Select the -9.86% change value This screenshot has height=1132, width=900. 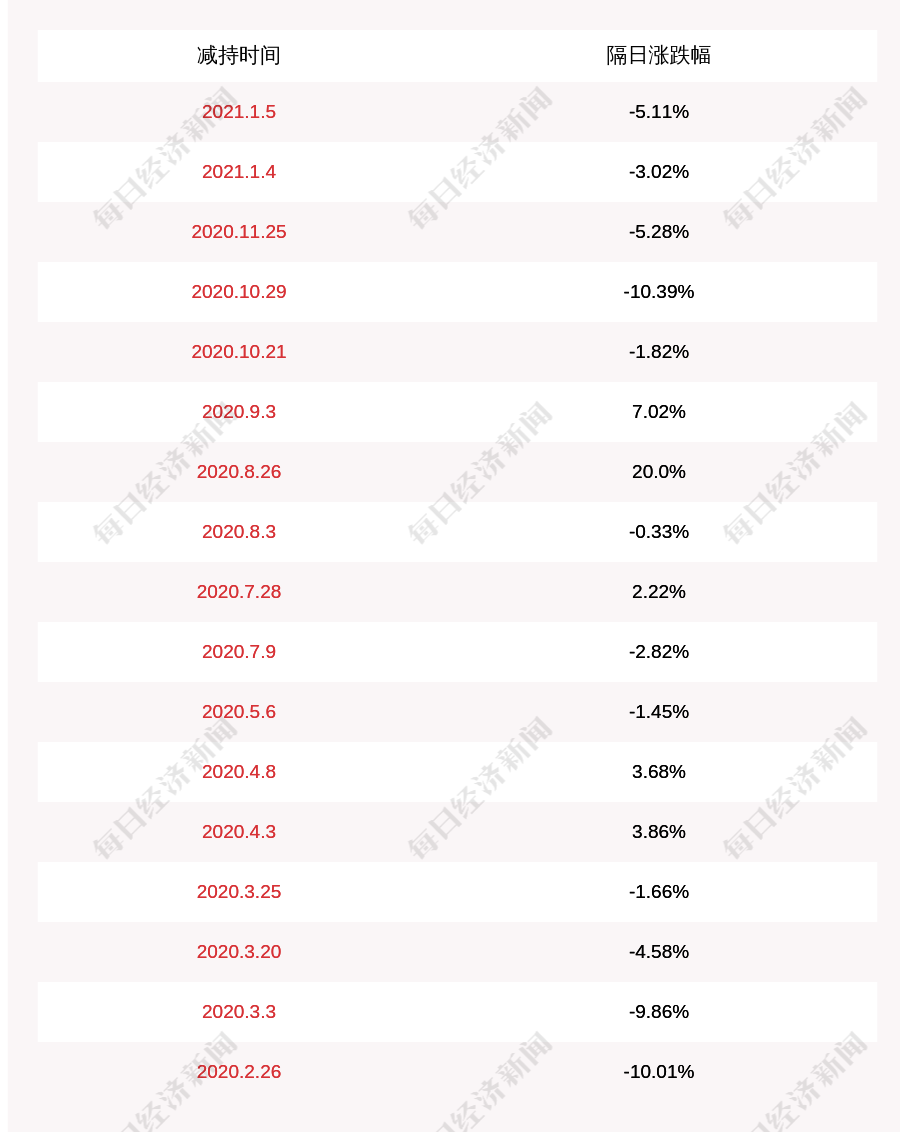[x=658, y=1011]
